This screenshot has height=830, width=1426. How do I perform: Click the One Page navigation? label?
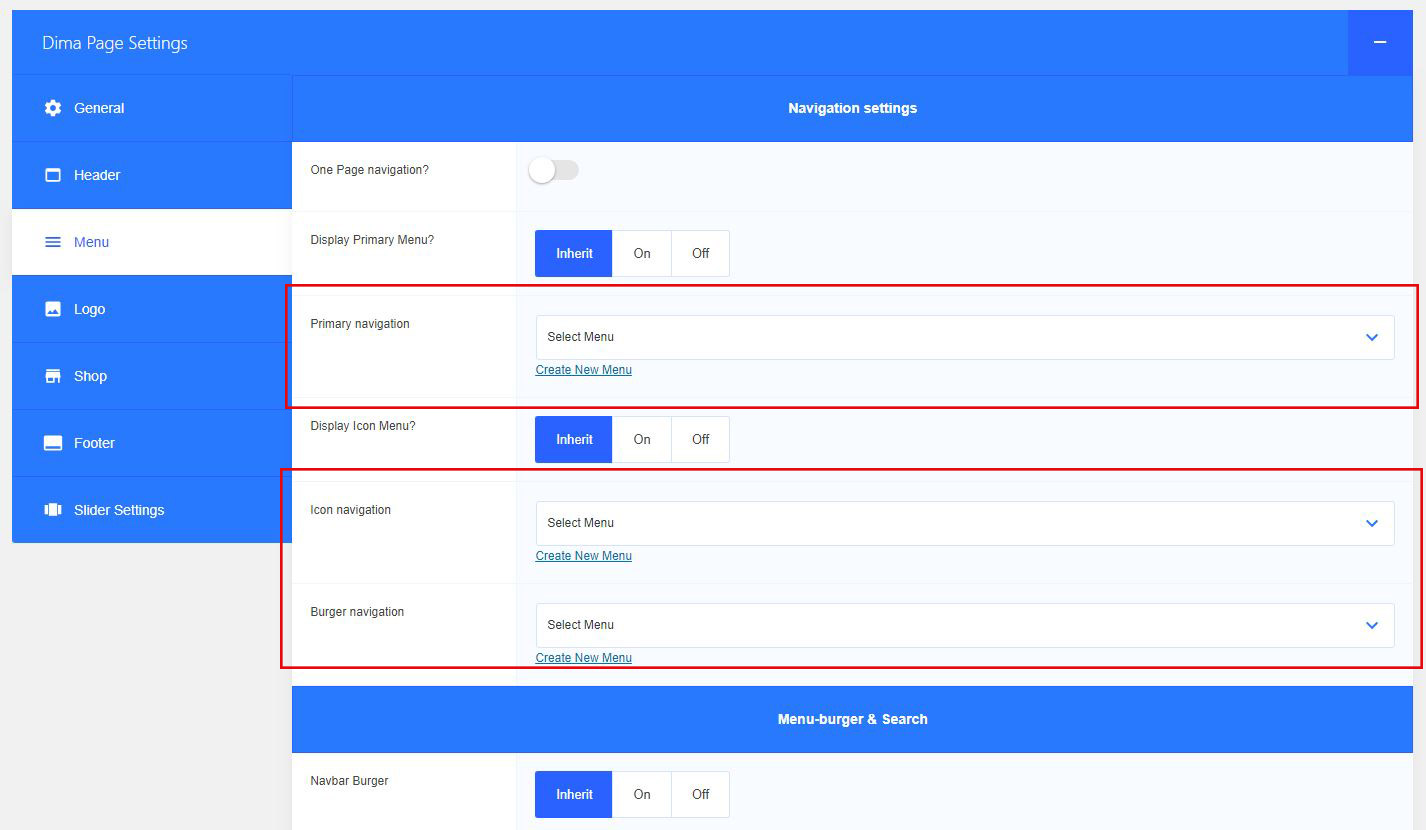370,170
